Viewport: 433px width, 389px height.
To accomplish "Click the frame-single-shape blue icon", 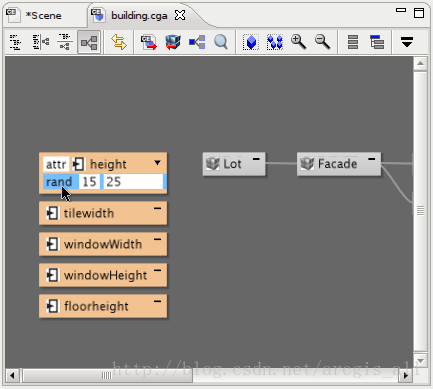I will [251, 42].
